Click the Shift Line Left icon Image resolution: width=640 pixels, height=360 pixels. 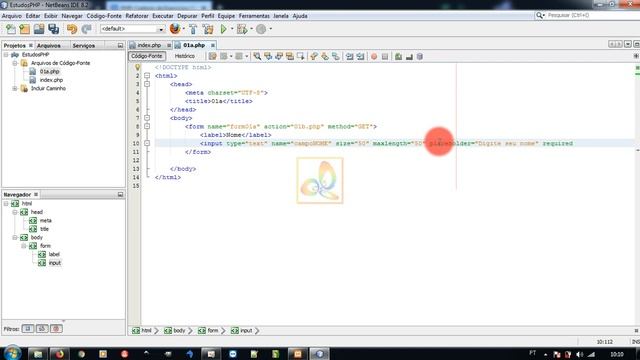(349, 56)
